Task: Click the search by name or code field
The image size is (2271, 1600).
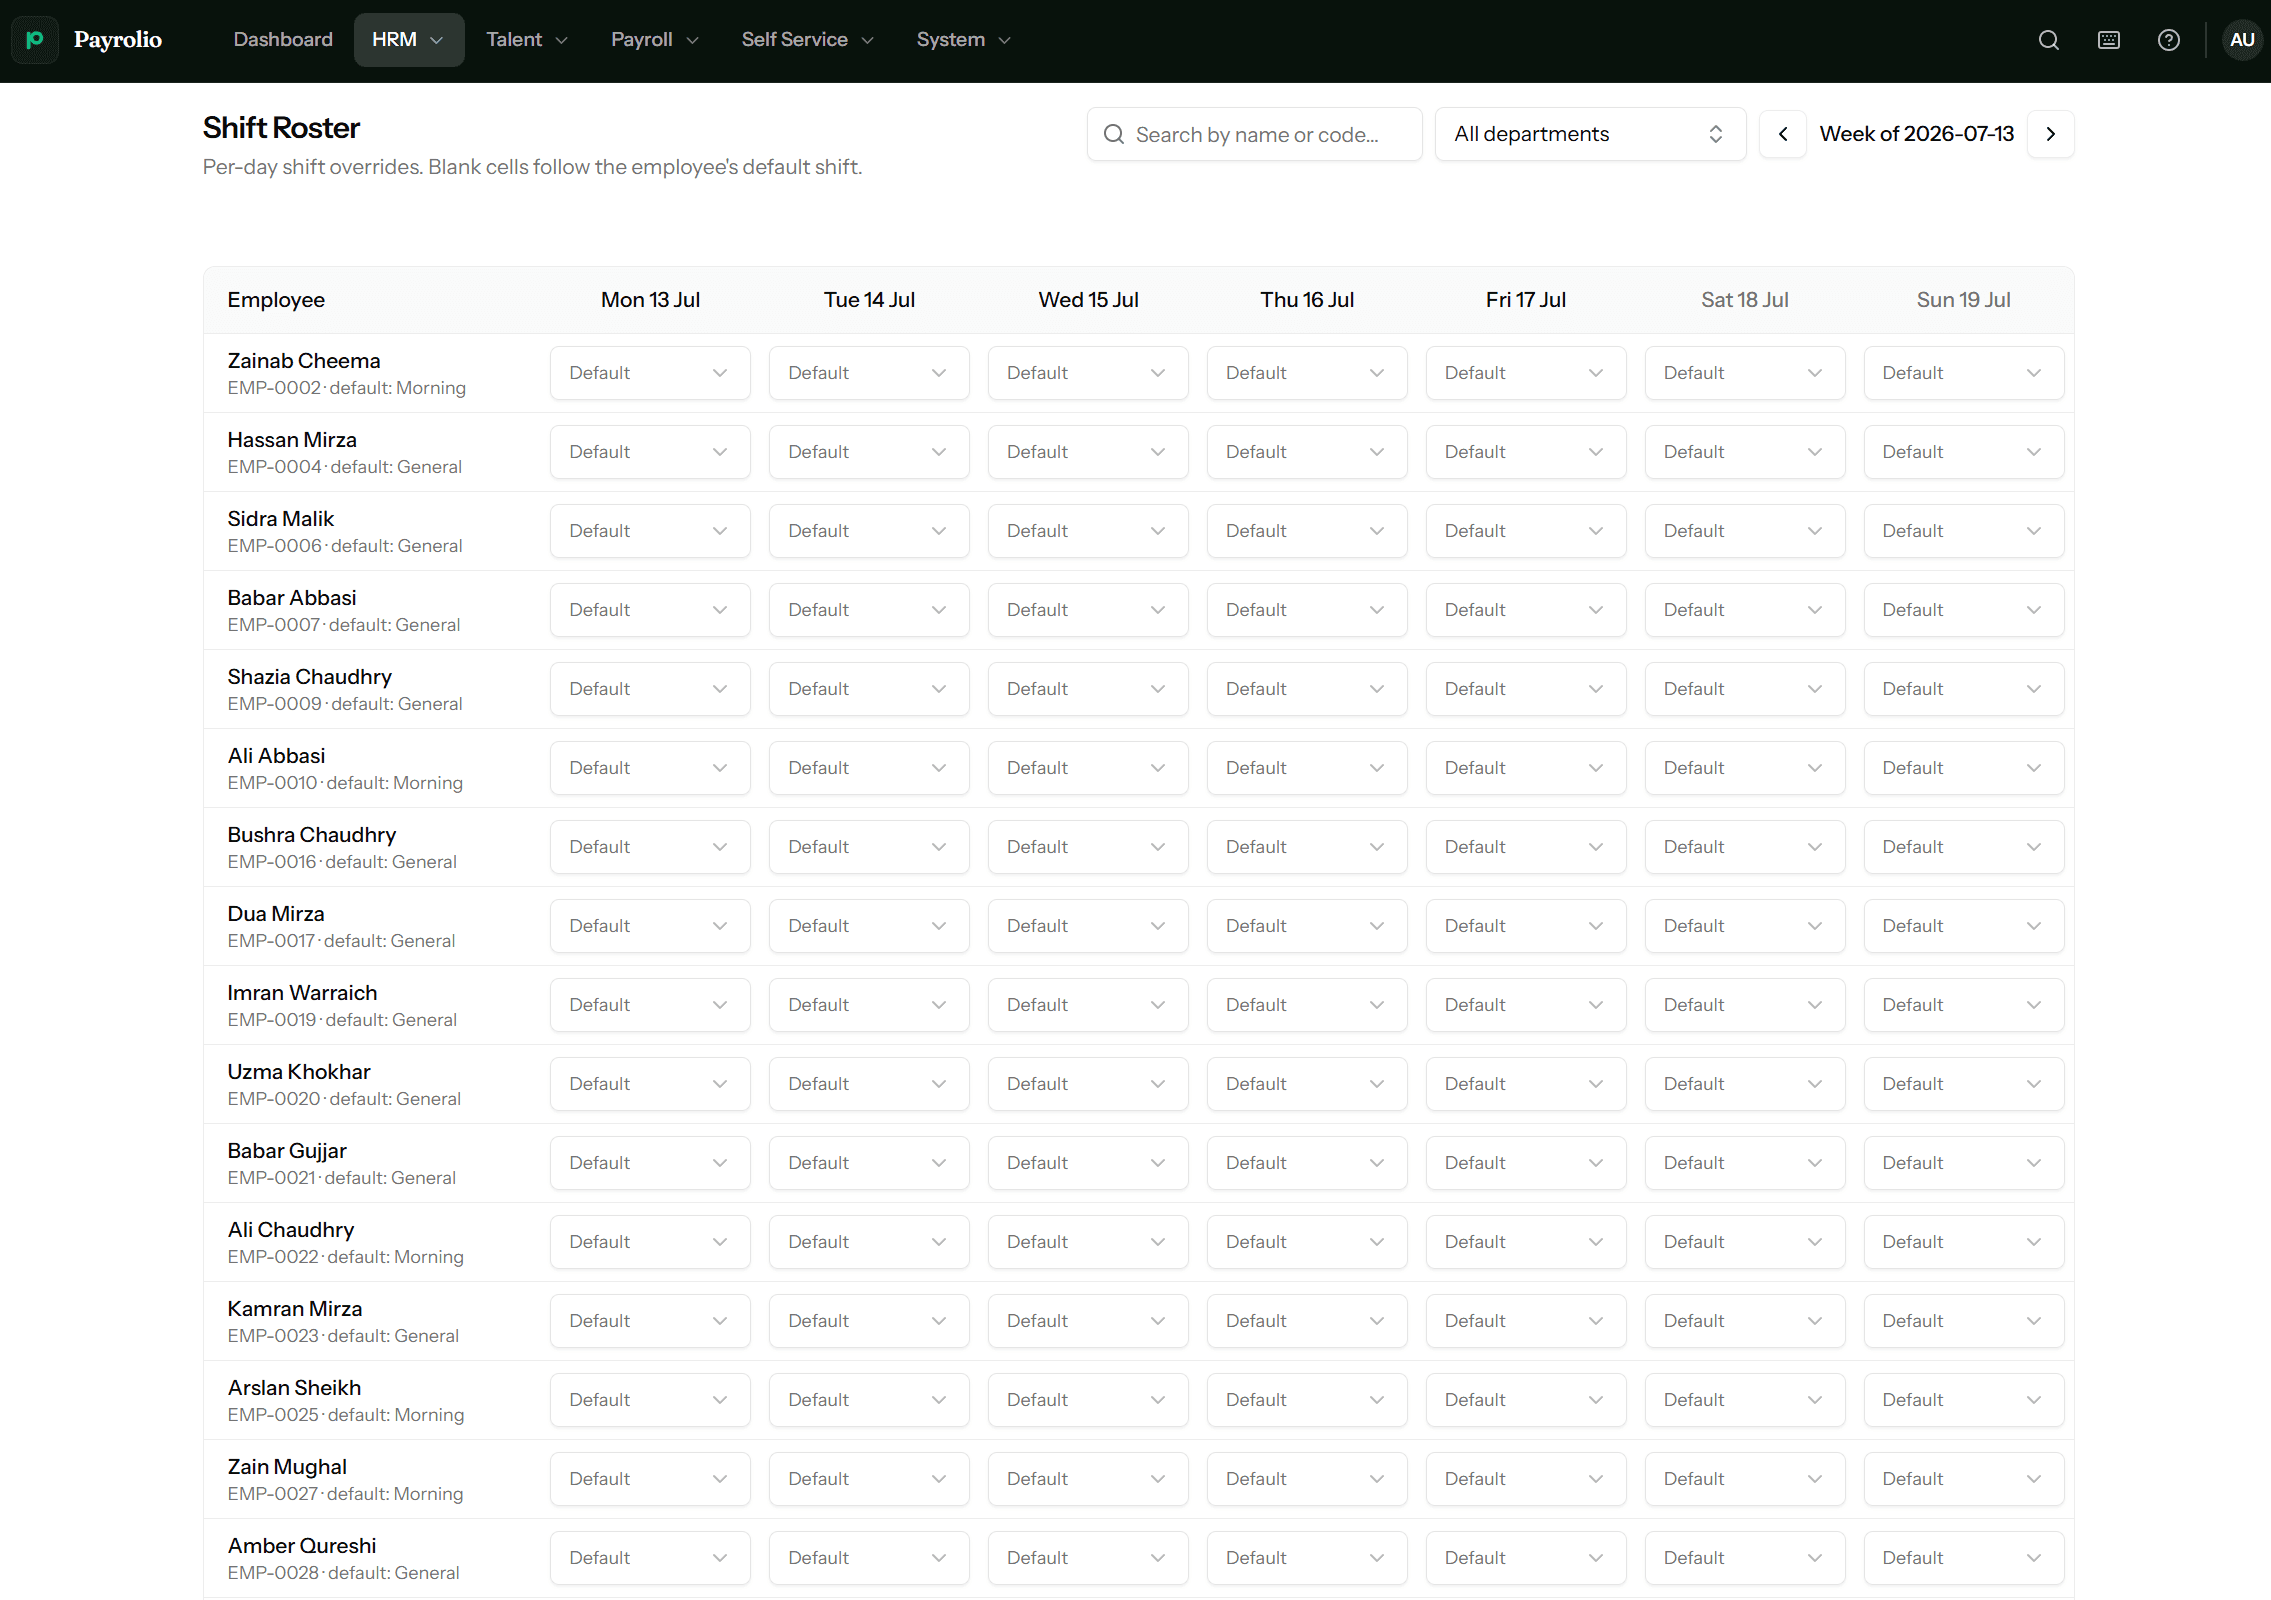Action: (1255, 134)
